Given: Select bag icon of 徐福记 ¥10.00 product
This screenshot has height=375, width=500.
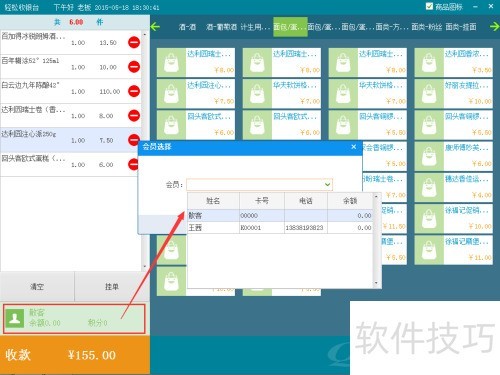Looking at the screenshot, I should pos(429,219).
